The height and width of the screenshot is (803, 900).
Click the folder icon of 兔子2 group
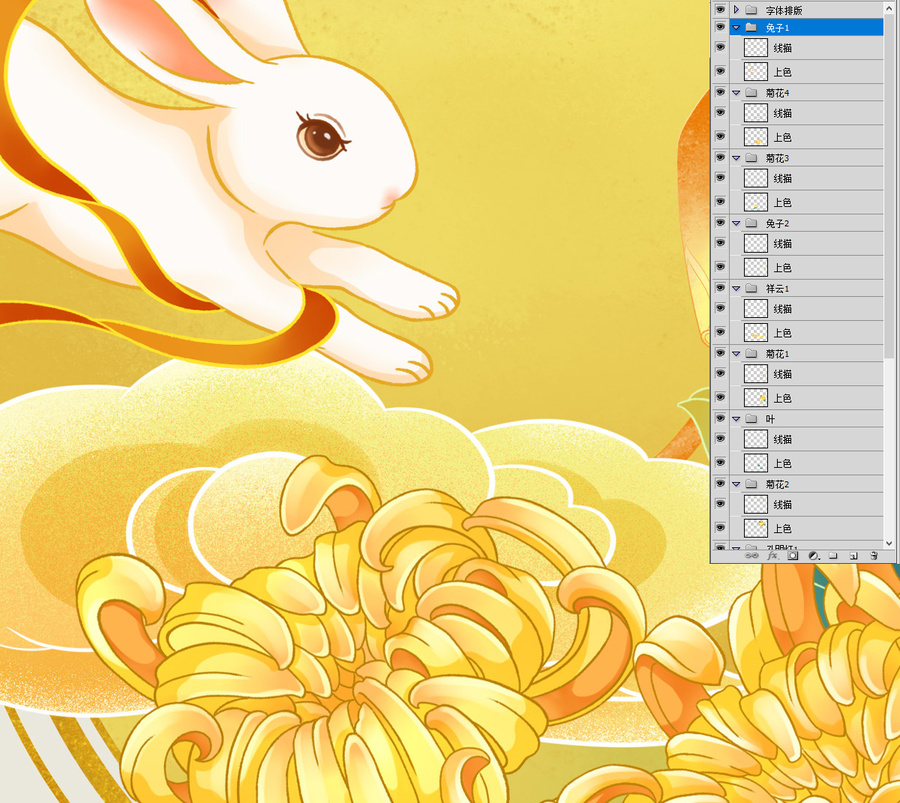tap(751, 223)
